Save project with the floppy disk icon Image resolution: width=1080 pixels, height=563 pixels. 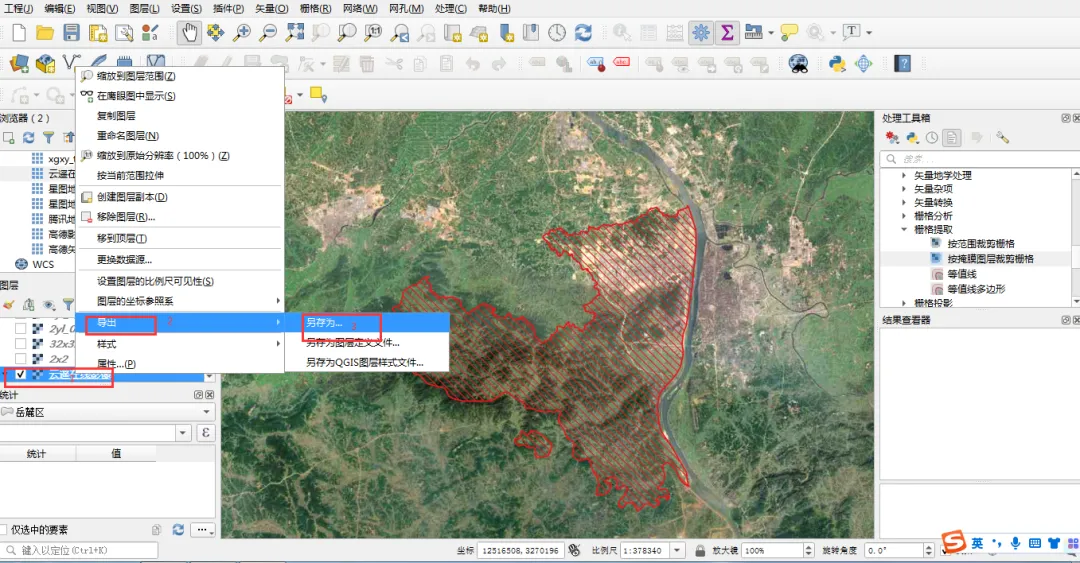(x=71, y=32)
